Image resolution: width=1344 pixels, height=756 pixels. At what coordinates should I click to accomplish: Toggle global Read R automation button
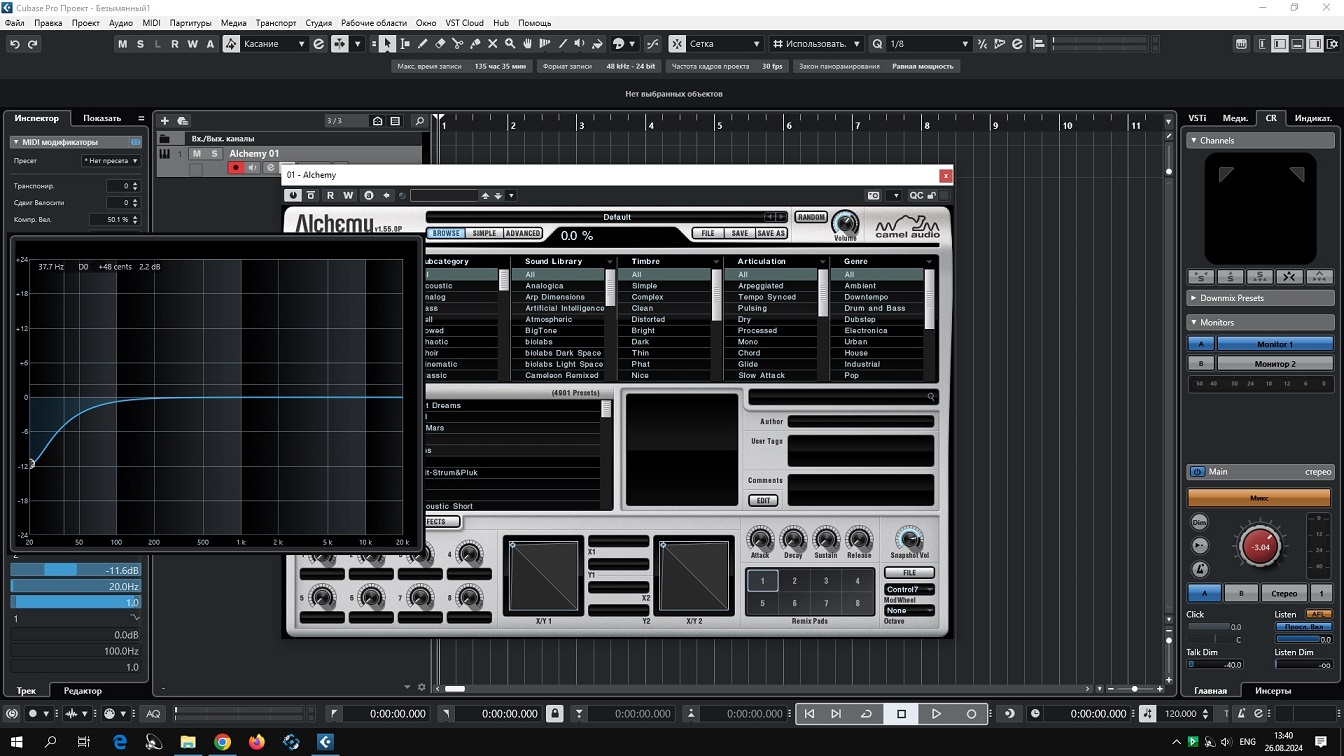[x=175, y=44]
